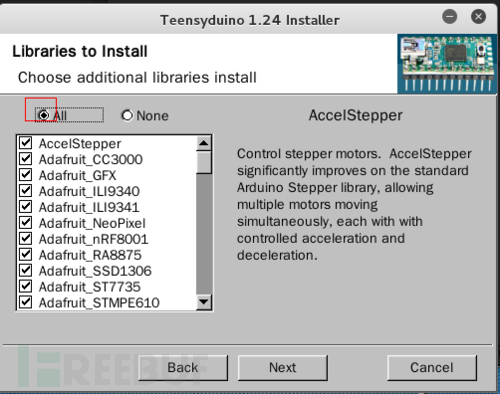
Task: Click the library list scrollbar thumb
Action: click(x=204, y=162)
